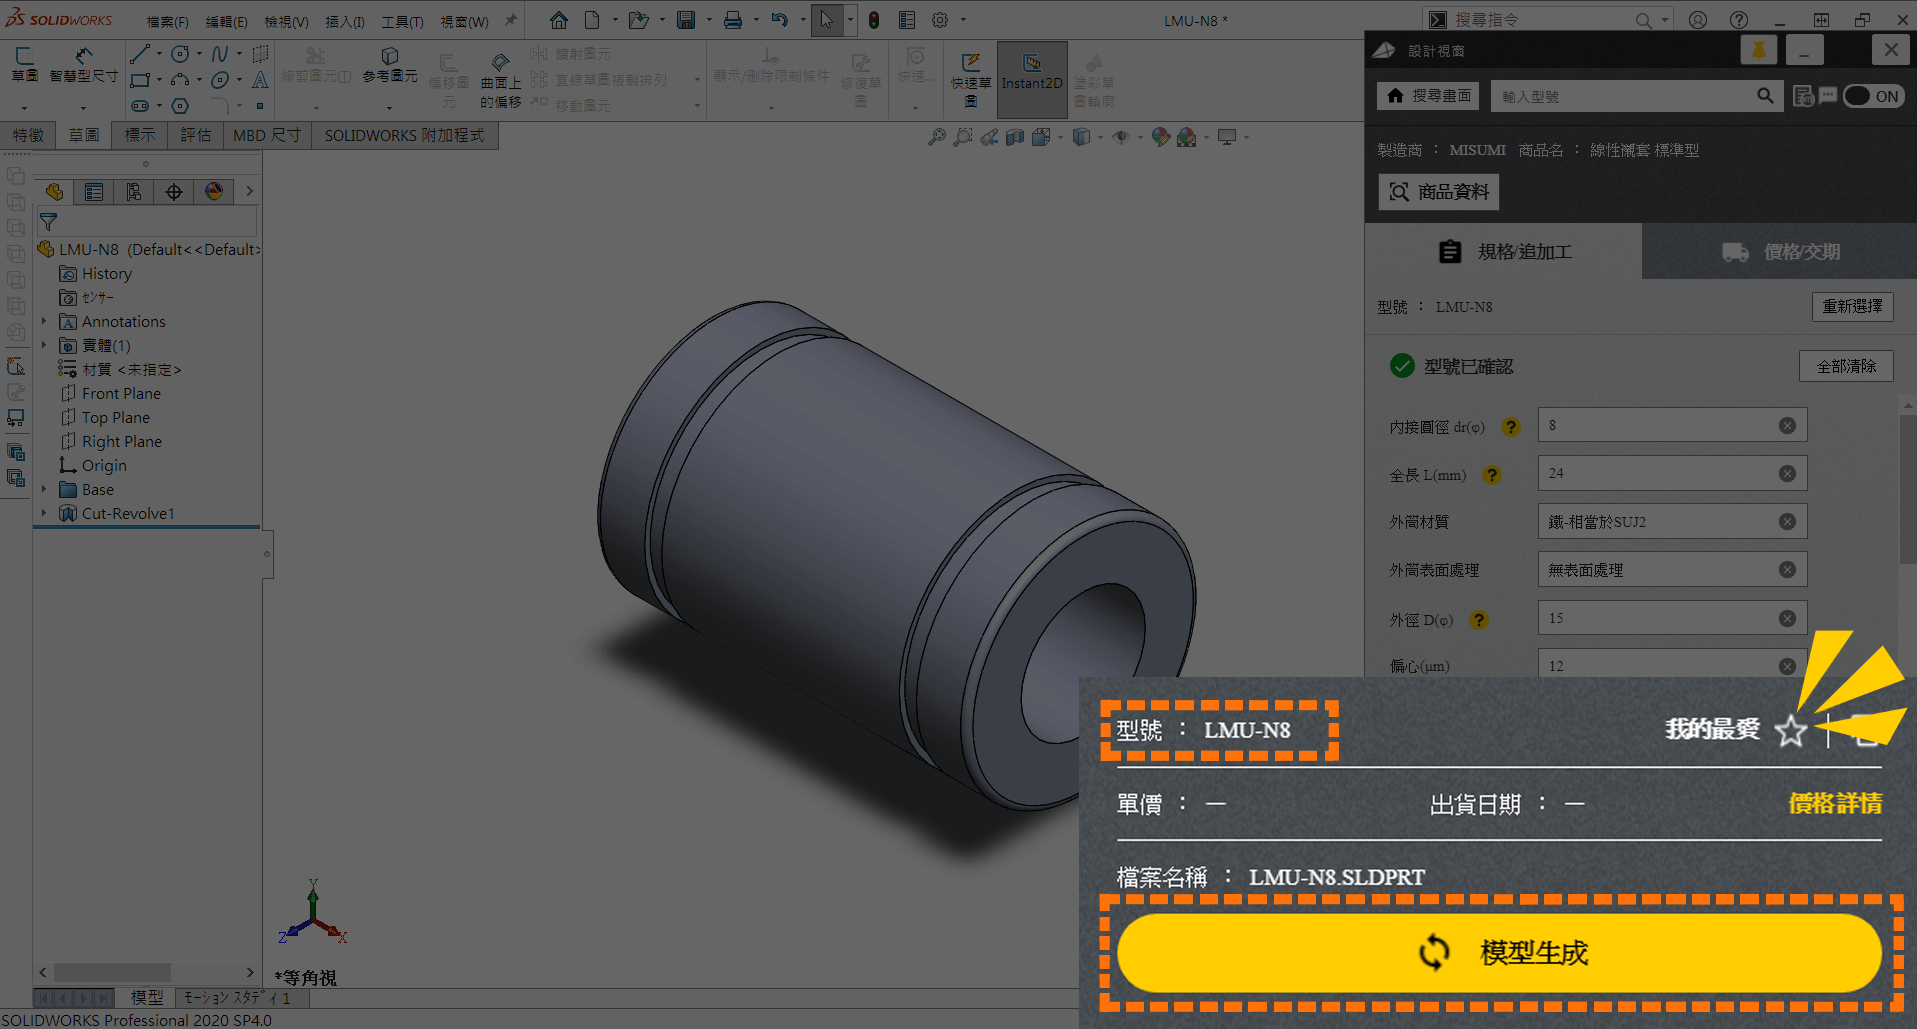Clear the 外筒材質 field with its X button
Image resolution: width=1917 pixels, height=1029 pixels.
[1787, 522]
